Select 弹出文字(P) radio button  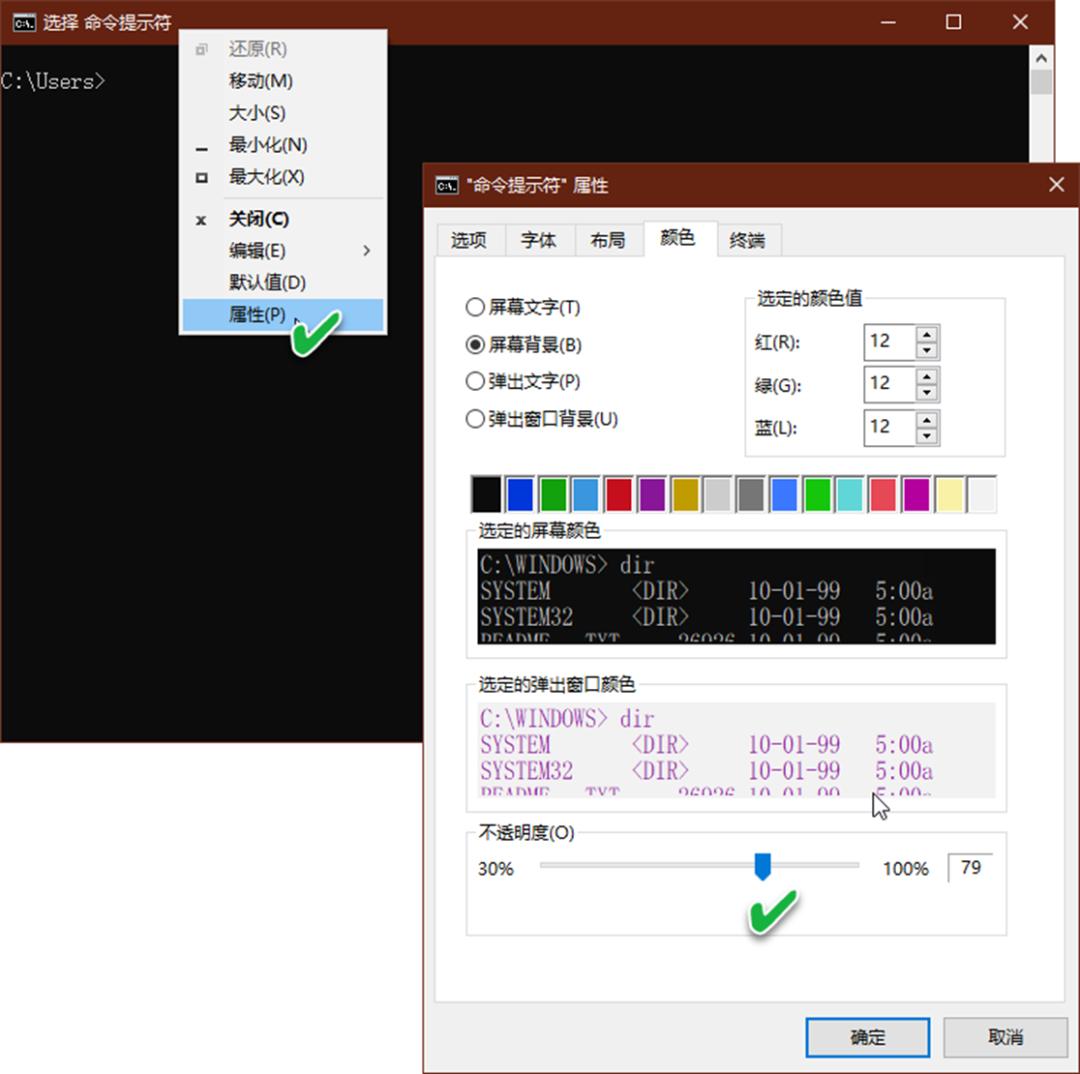tap(475, 381)
